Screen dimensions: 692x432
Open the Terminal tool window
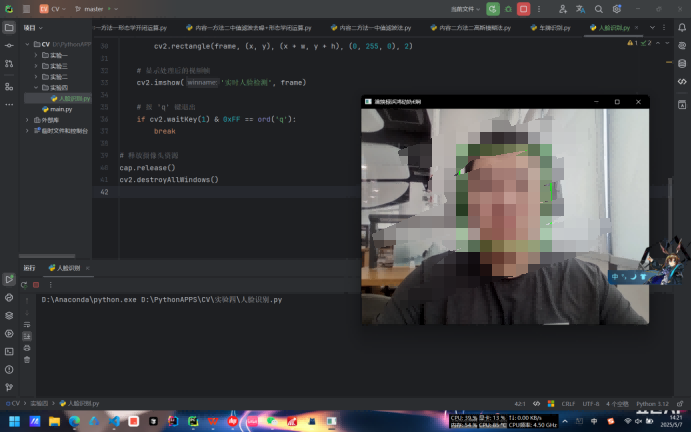tap(9, 352)
